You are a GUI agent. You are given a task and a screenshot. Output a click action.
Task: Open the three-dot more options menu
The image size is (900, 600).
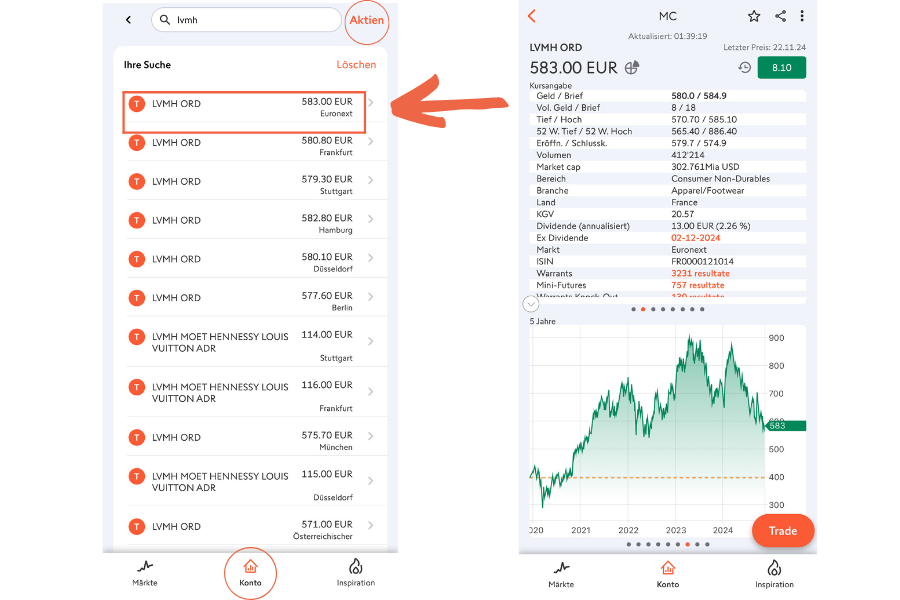tap(802, 16)
